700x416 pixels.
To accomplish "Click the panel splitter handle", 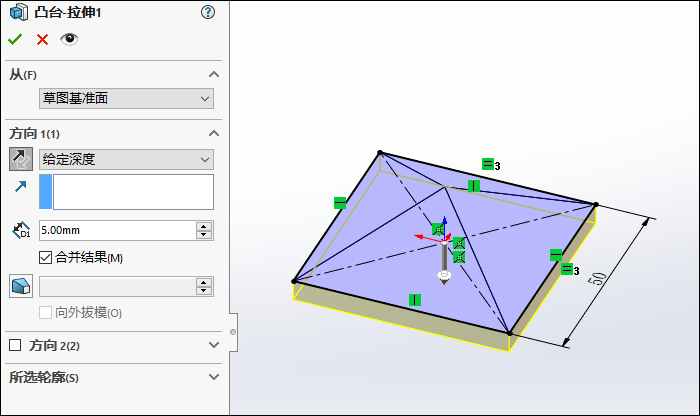I will tap(233, 332).
